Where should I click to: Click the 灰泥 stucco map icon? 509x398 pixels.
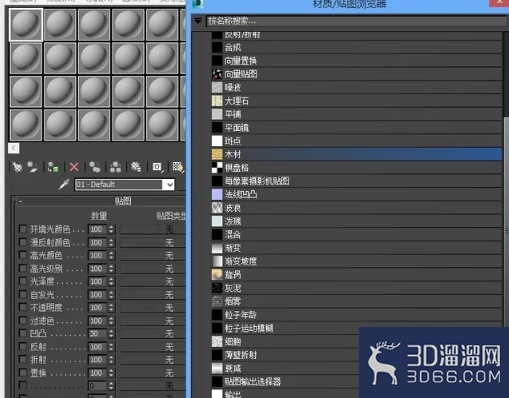pyautogui.click(x=217, y=288)
